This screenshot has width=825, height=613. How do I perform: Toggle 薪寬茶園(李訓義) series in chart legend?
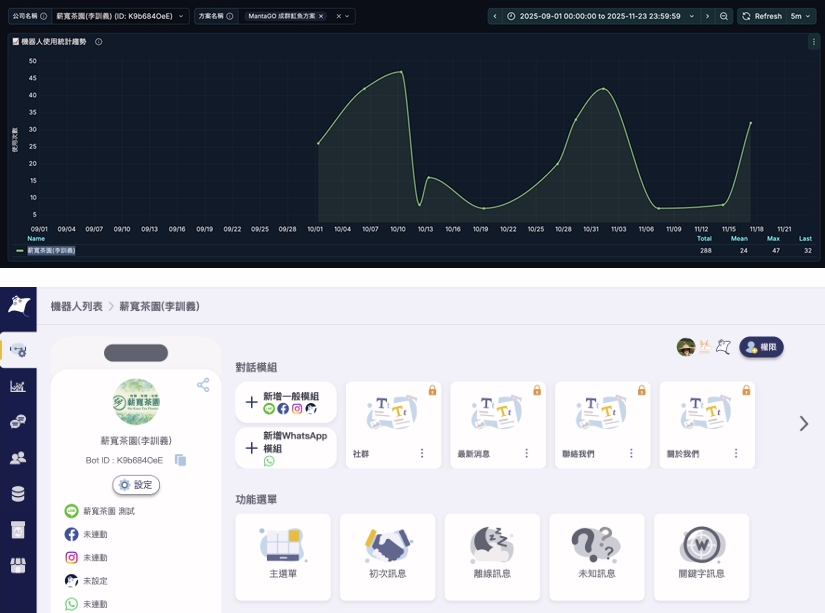[x=51, y=250]
